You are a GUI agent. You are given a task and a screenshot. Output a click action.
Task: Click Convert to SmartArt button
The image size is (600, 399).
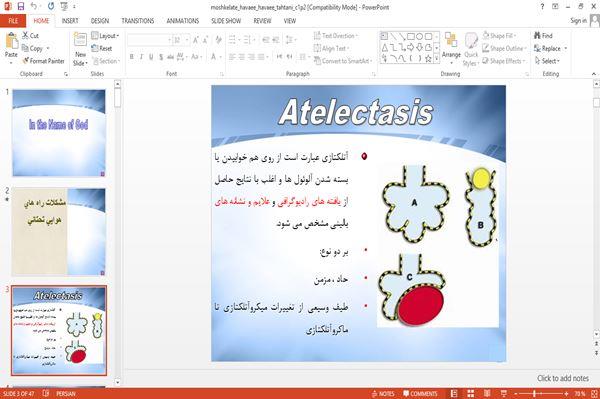(x=342, y=61)
